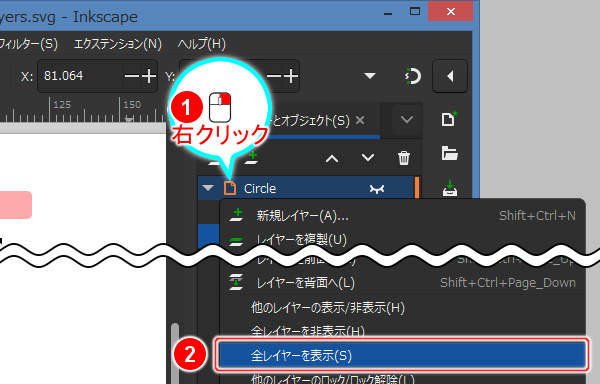Viewport: 600px width, 384px height.
Task: Open the ヘルプ(H) menu
Action: point(201,44)
